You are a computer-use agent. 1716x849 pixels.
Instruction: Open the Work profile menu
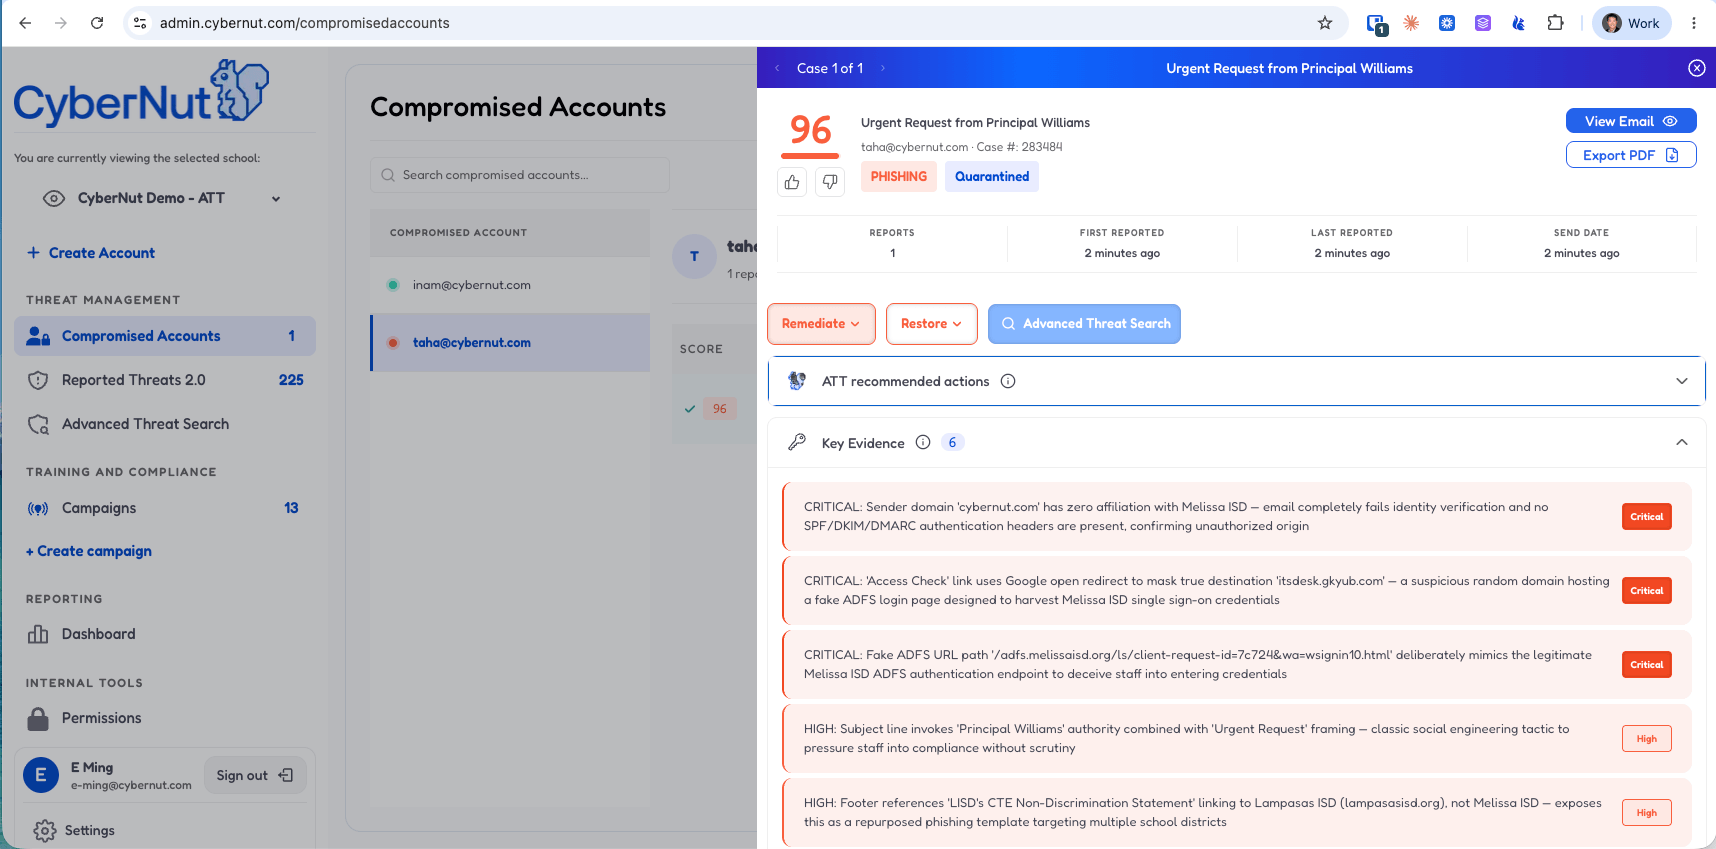(x=1631, y=23)
